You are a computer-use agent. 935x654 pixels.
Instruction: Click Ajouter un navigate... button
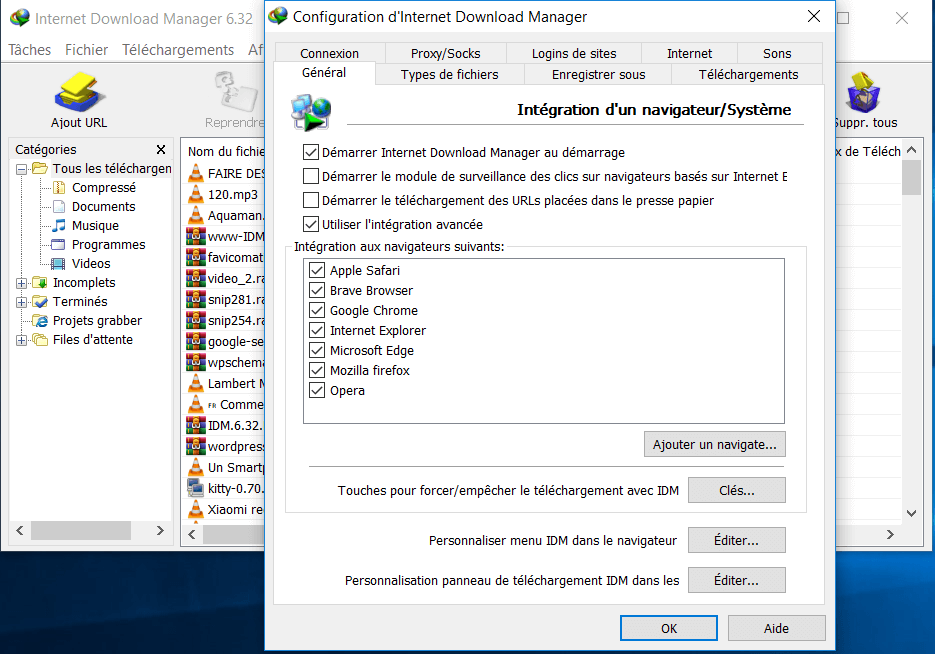coord(714,444)
